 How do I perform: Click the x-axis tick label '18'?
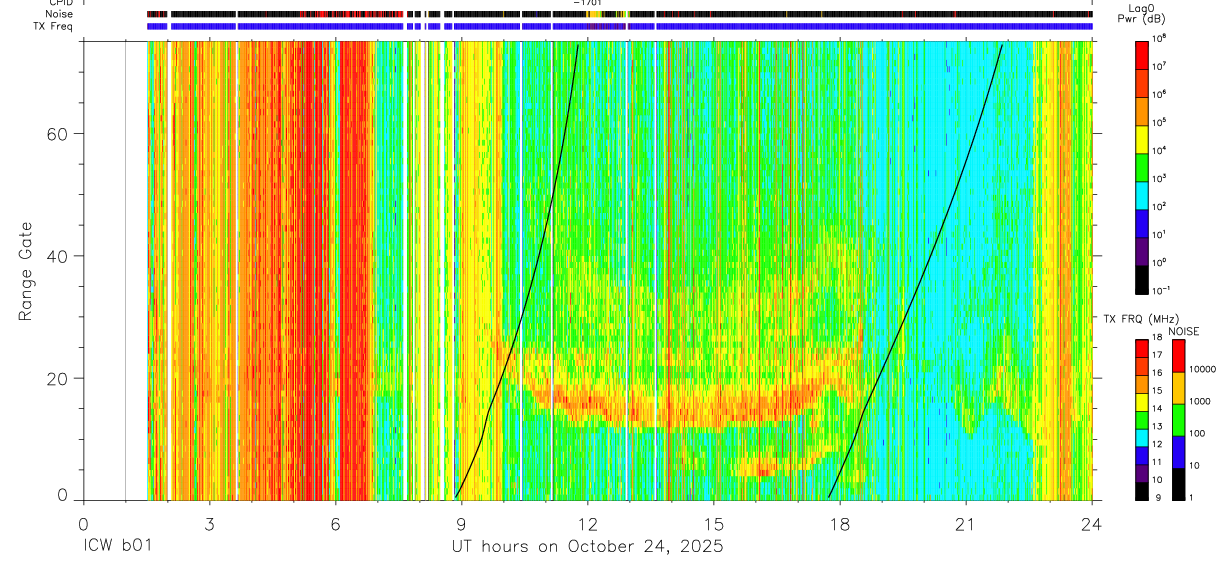[x=840, y=524]
